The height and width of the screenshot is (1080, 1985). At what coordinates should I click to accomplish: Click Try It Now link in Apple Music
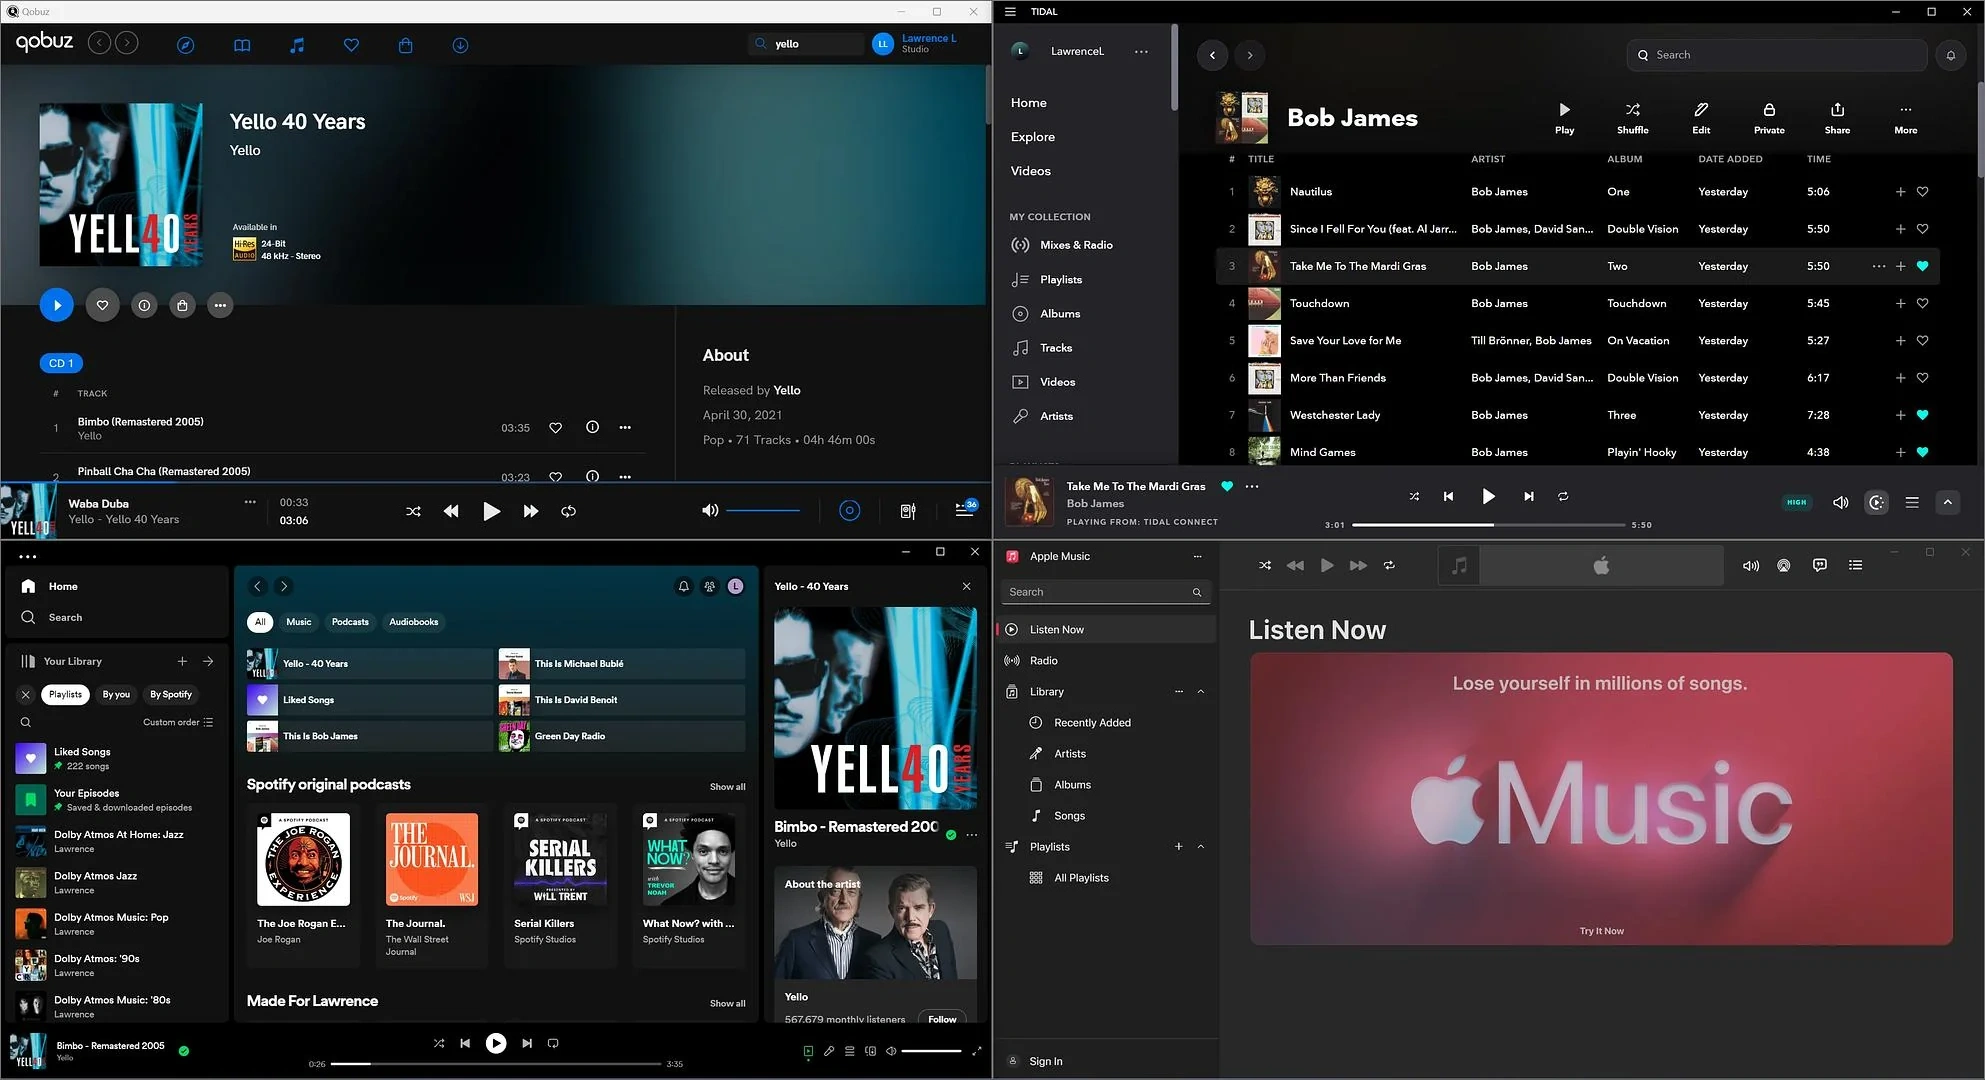(1601, 931)
